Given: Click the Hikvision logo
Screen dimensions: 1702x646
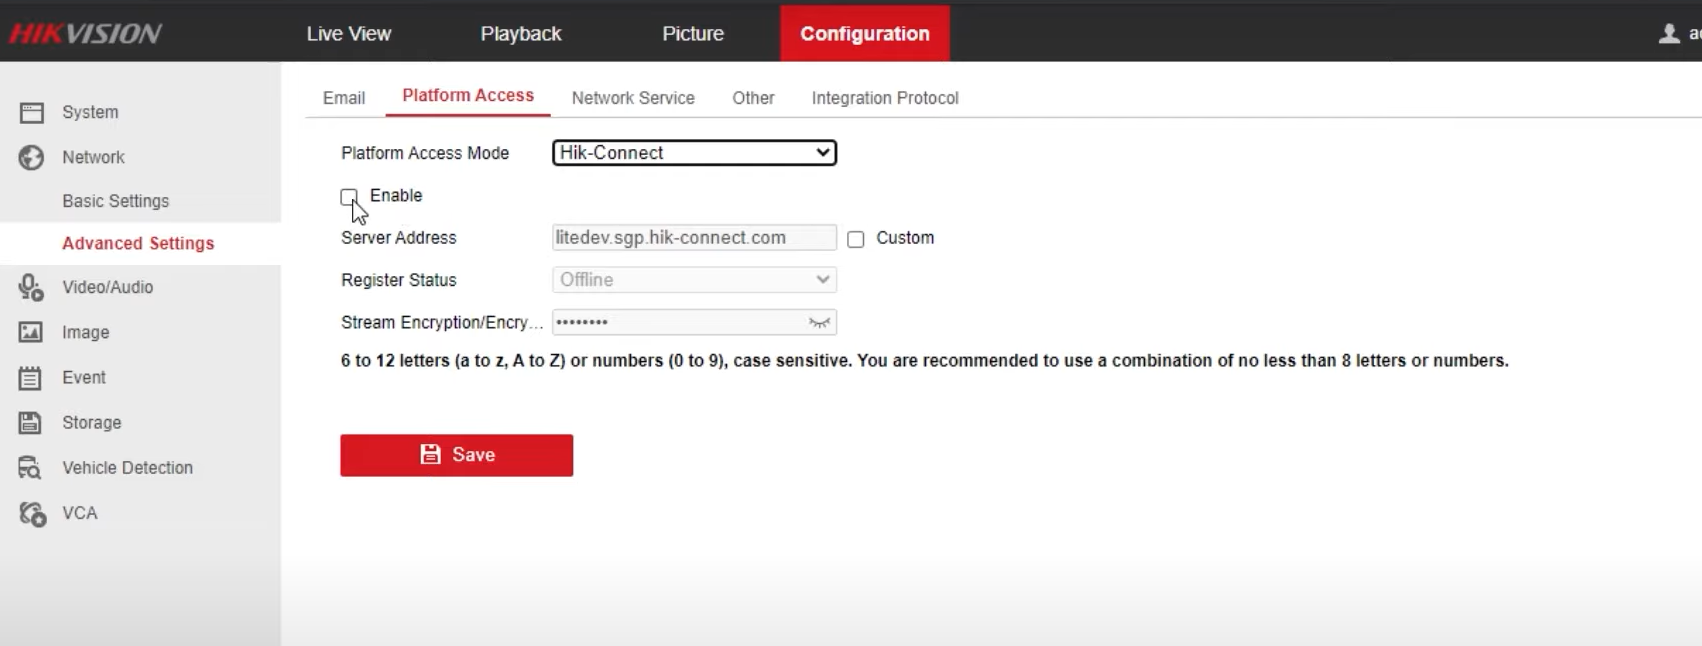Looking at the screenshot, I should tap(86, 34).
